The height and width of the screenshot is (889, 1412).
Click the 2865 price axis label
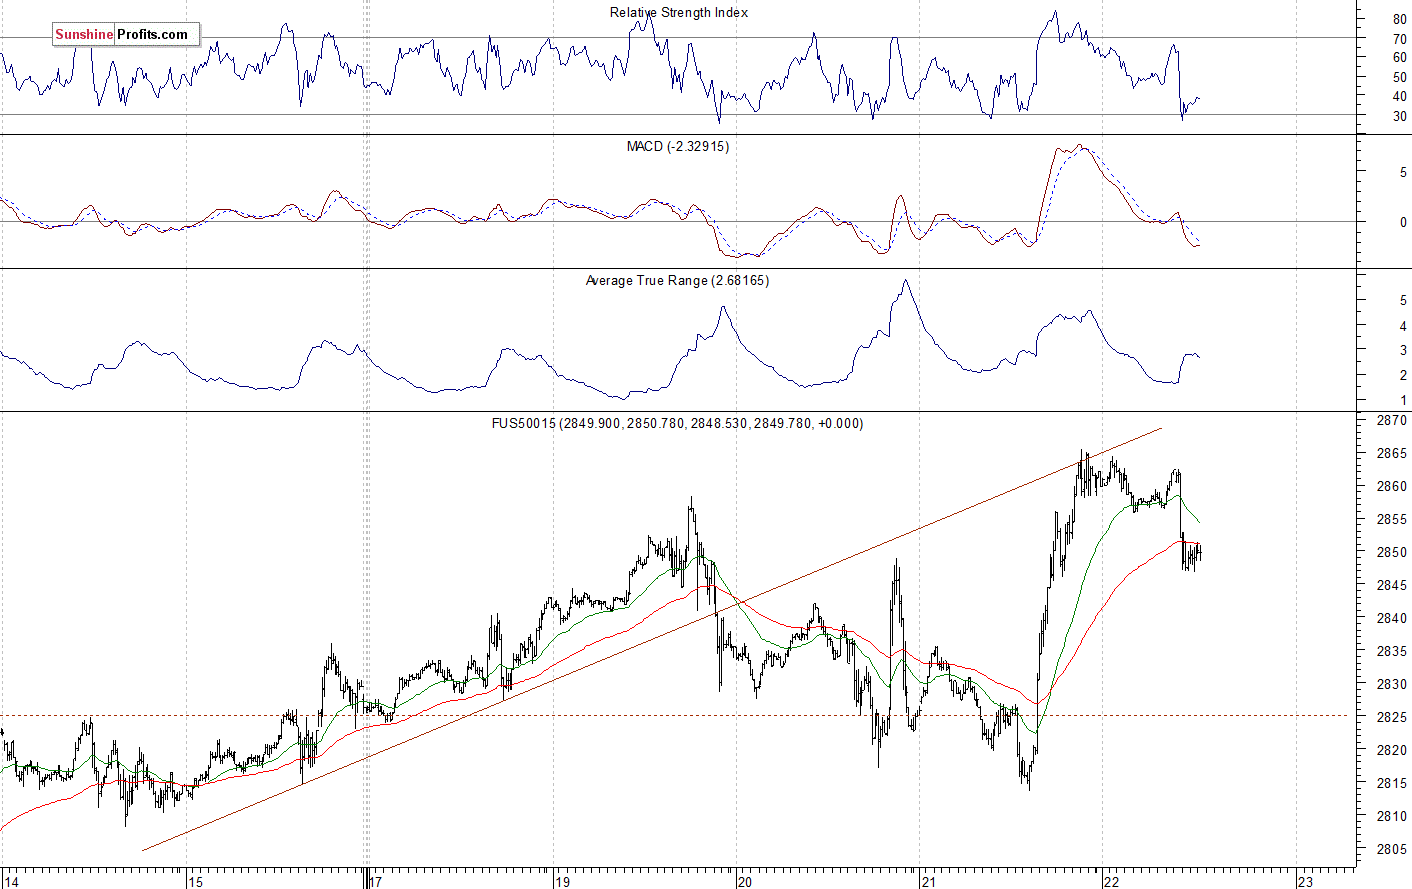coord(1393,453)
